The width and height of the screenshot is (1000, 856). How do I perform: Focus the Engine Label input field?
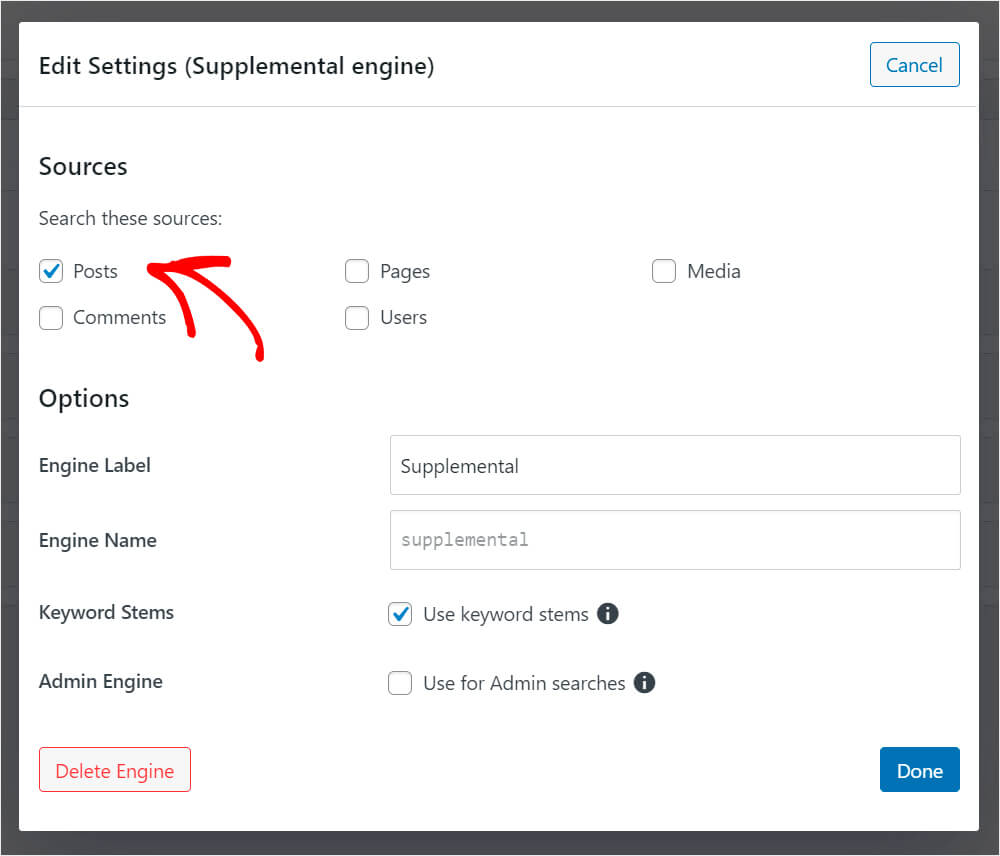(675, 465)
